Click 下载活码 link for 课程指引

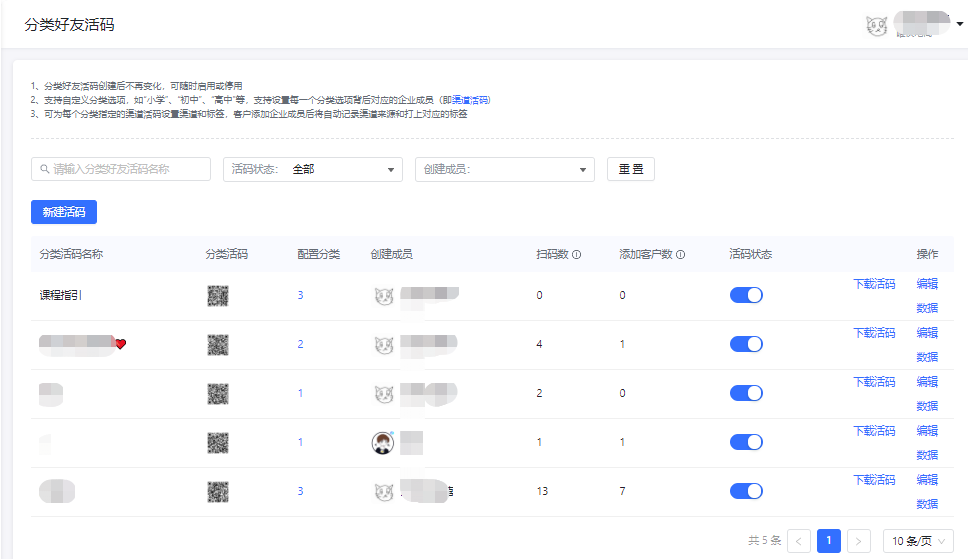[874, 284]
